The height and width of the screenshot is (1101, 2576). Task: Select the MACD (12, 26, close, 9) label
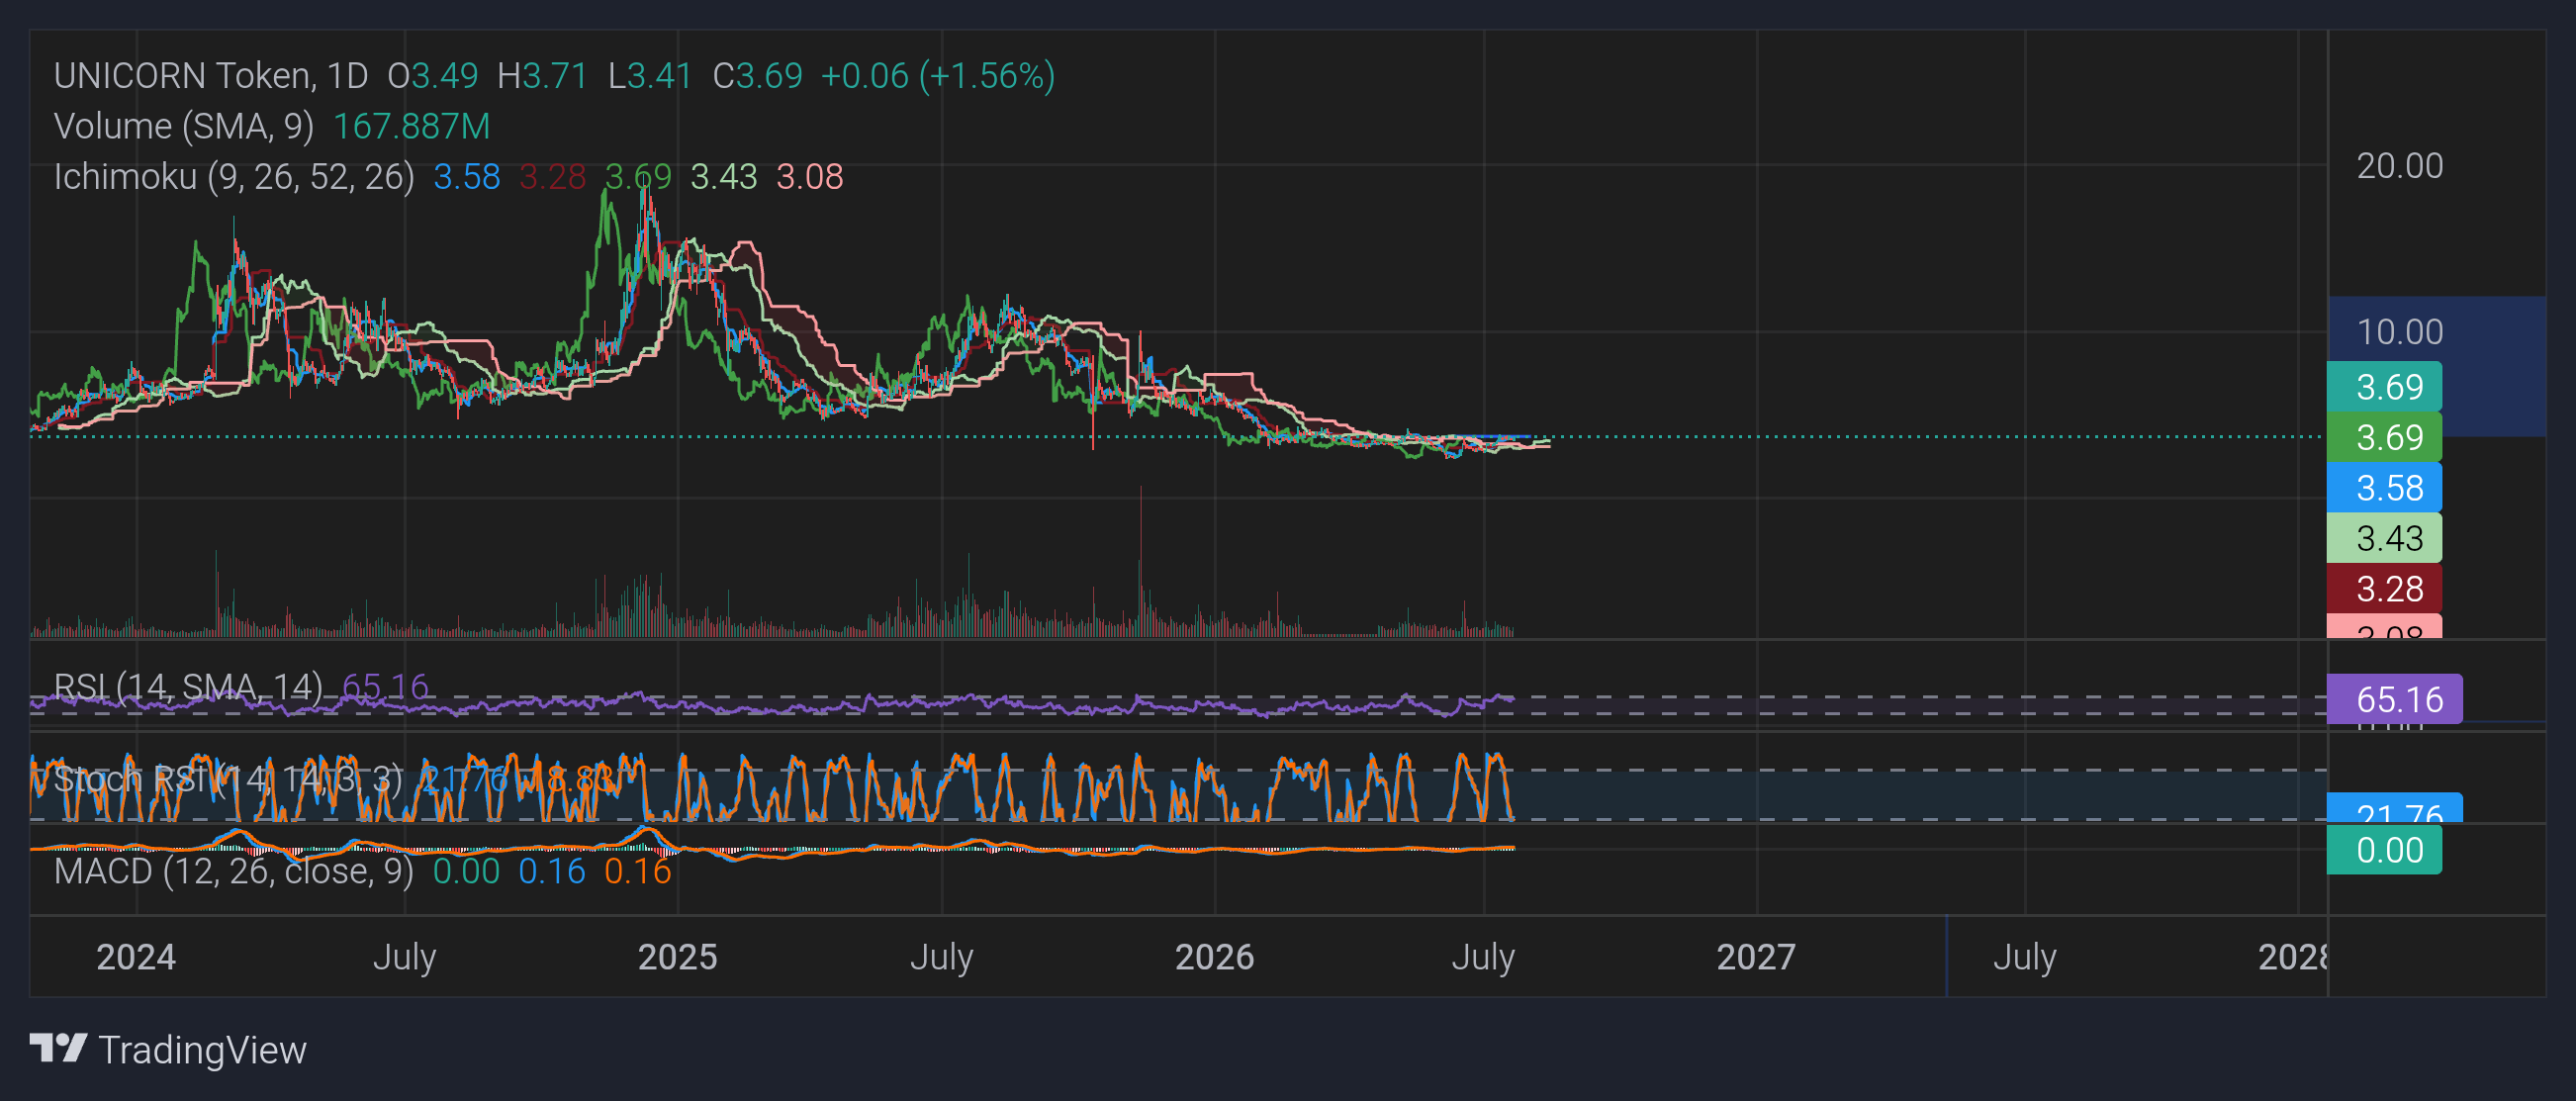click(x=234, y=871)
